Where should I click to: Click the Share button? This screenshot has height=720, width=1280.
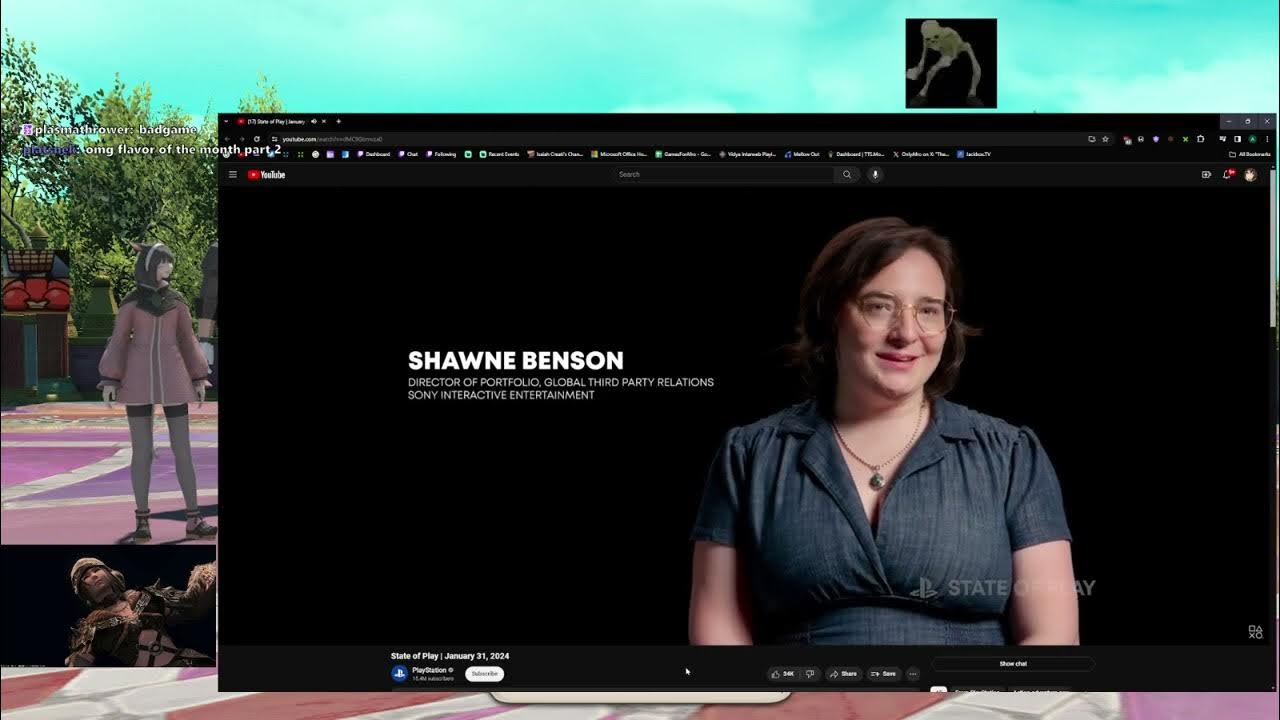844,674
